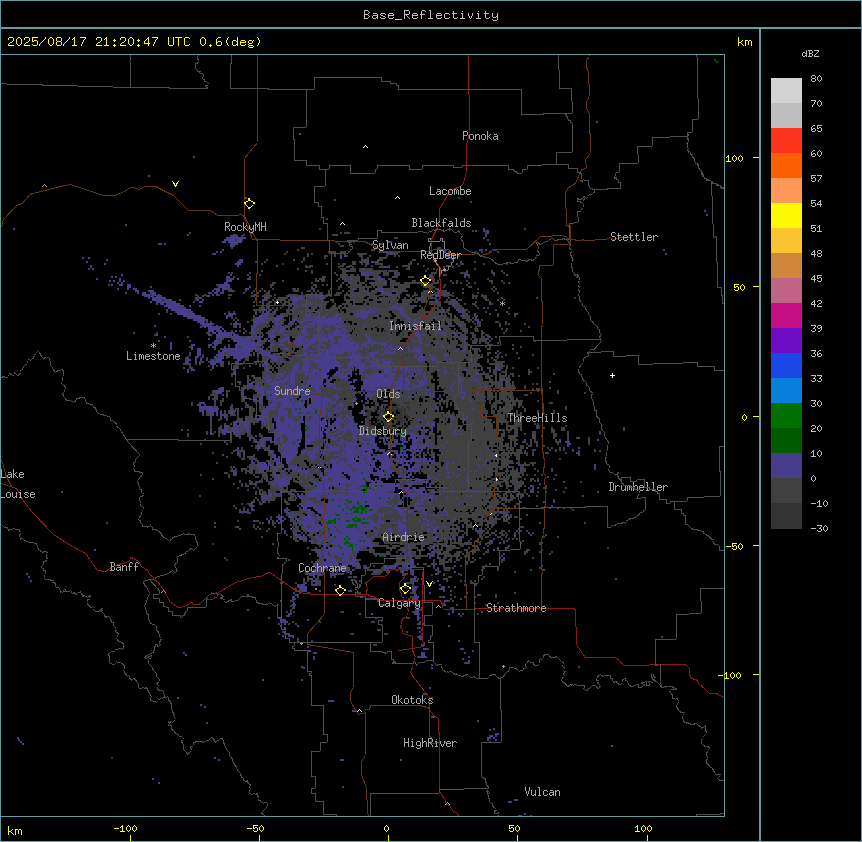This screenshot has width=862, height=842.
Task: Click the yellow diamond marker under Cochrane
Action: [340, 591]
